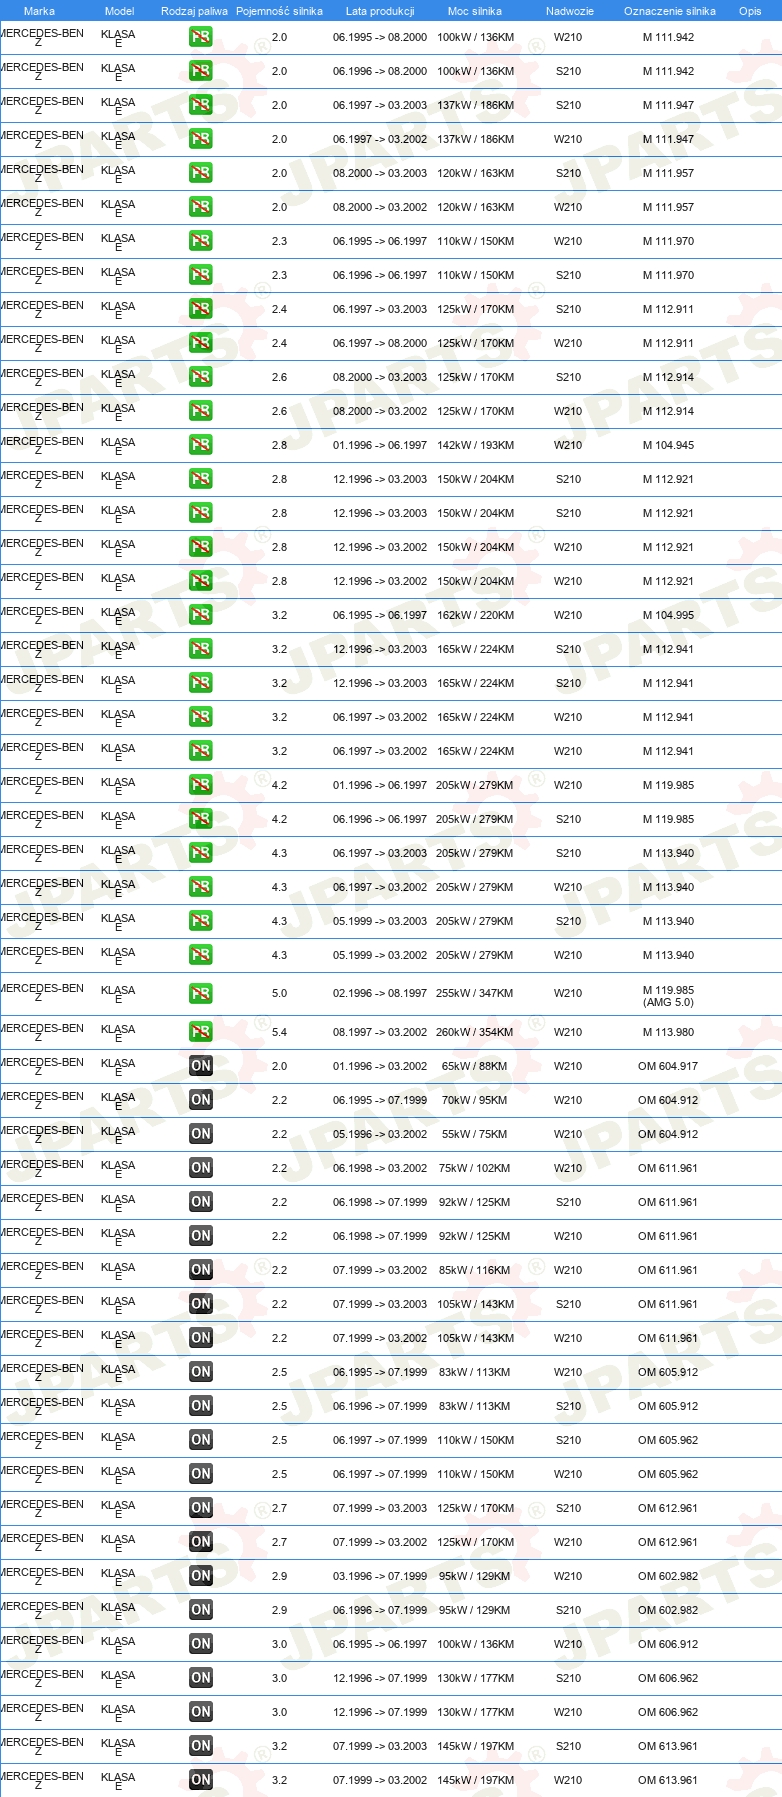Click S210 body in OM 606.962 row
The image size is (782, 1797).
[568, 1679]
